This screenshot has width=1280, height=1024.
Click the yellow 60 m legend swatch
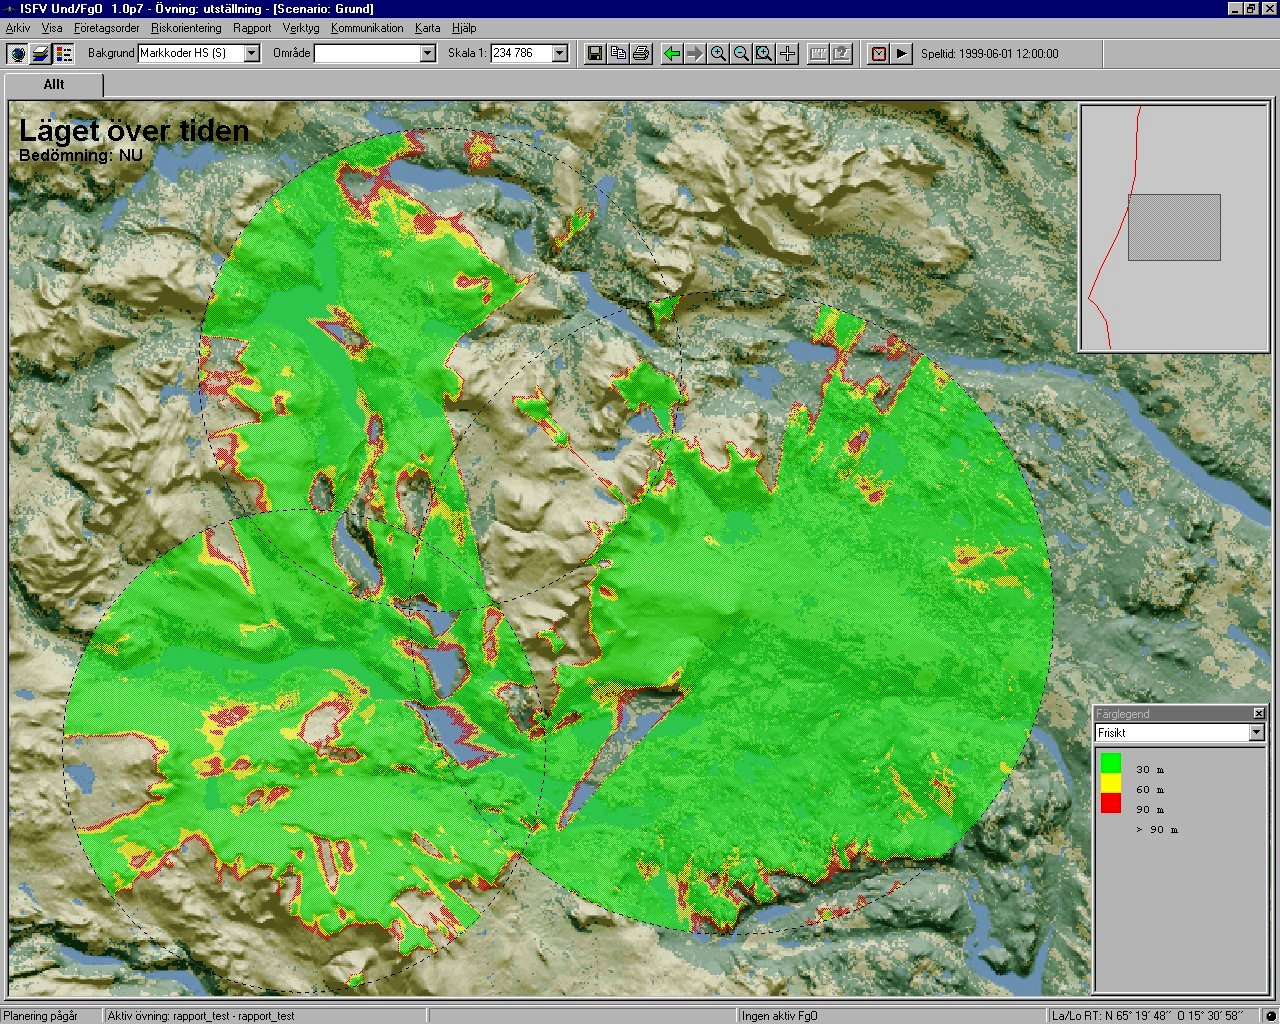pyautogui.click(x=1111, y=783)
